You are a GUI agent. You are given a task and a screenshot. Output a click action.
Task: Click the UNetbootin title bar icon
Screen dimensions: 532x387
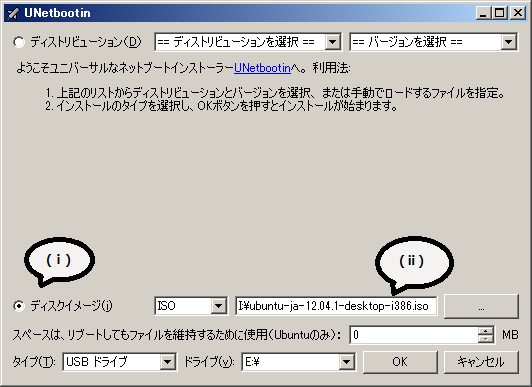tap(13, 13)
